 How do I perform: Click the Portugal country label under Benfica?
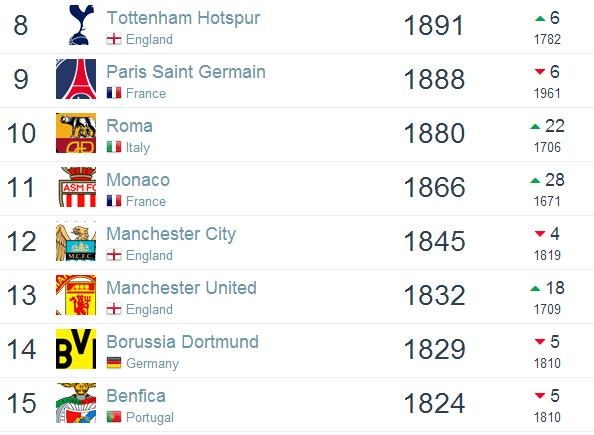point(150,417)
